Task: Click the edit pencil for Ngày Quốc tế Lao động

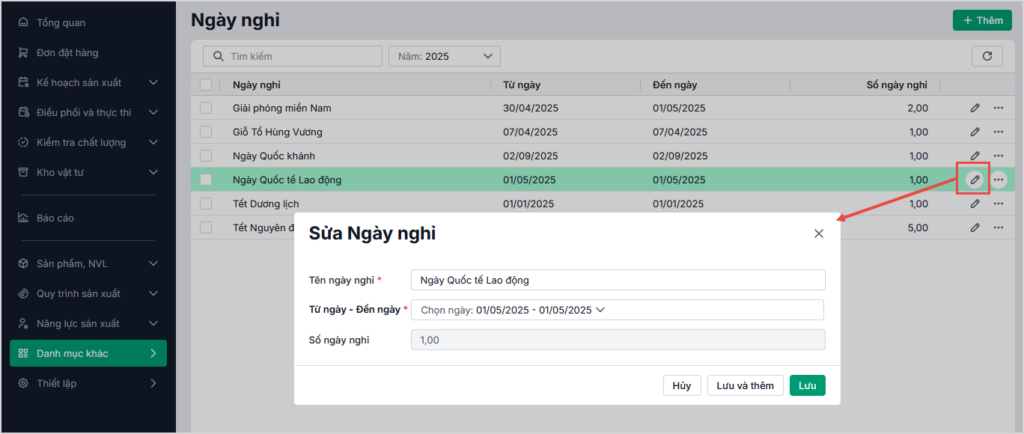Action: point(974,180)
